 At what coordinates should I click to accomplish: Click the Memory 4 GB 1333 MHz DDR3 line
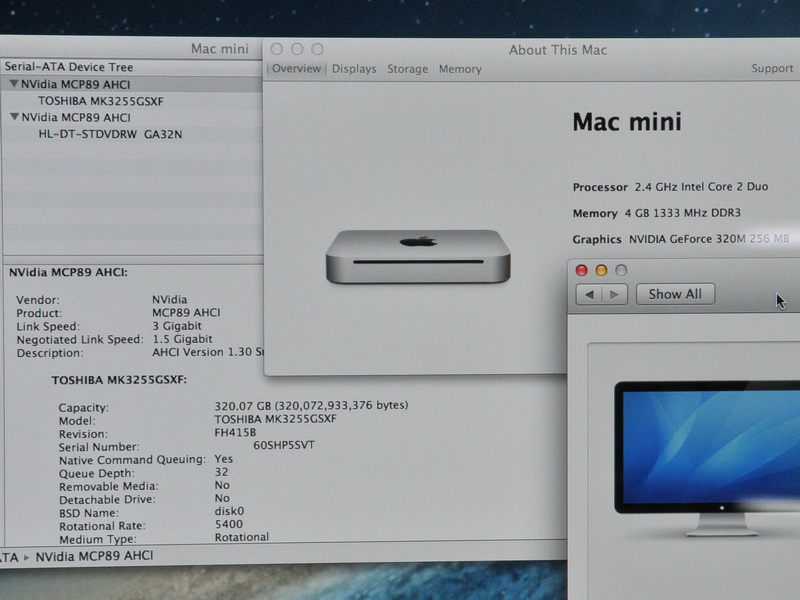pyautogui.click(x=657, y=213)
